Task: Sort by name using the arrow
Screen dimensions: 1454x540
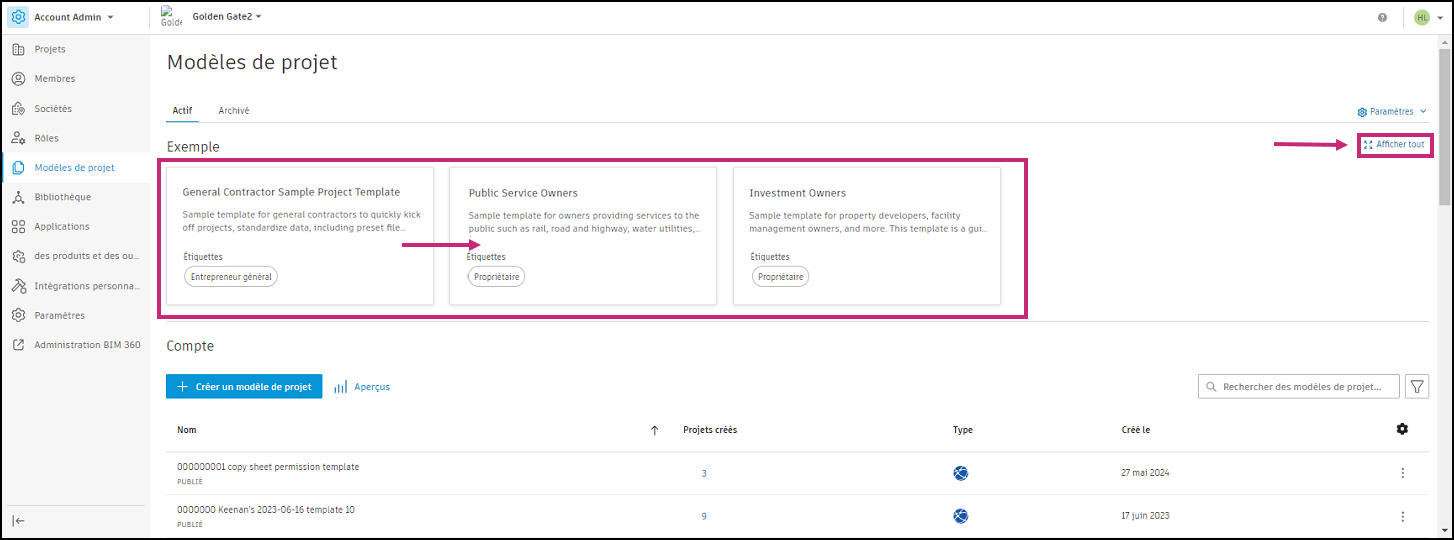Action: pos(654,430)
